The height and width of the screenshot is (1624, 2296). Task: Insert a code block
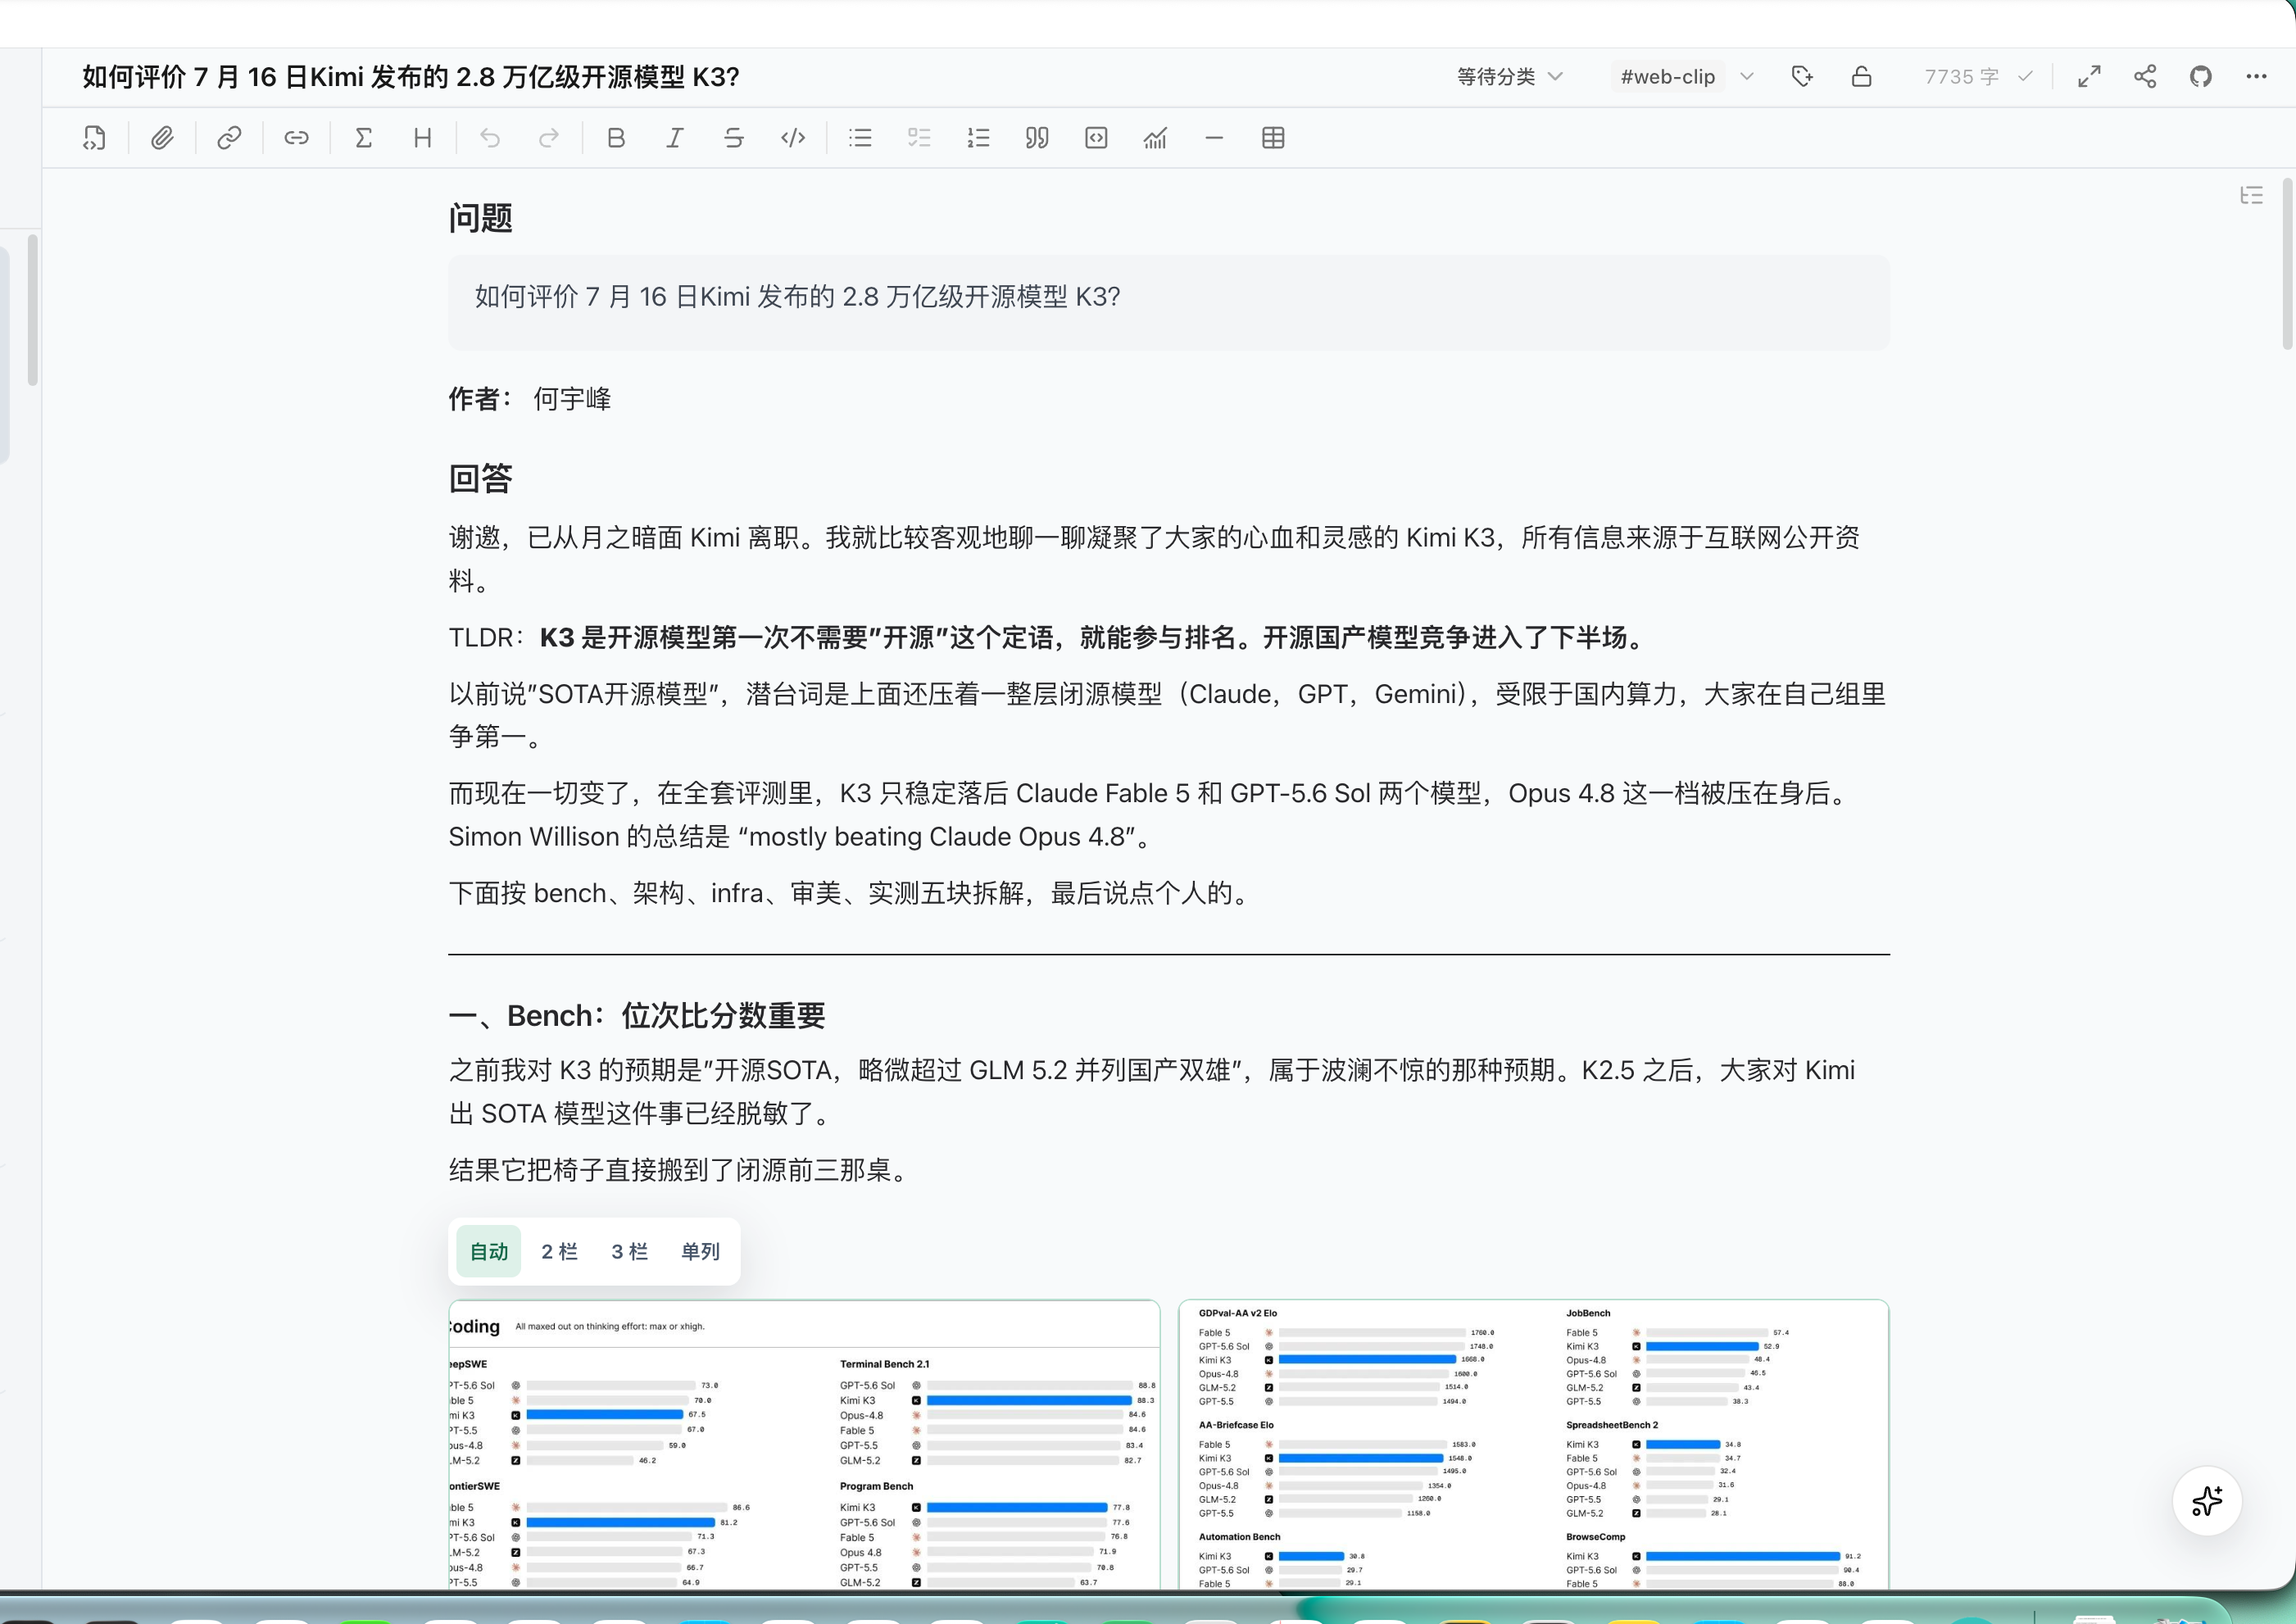click(1096, 138)
